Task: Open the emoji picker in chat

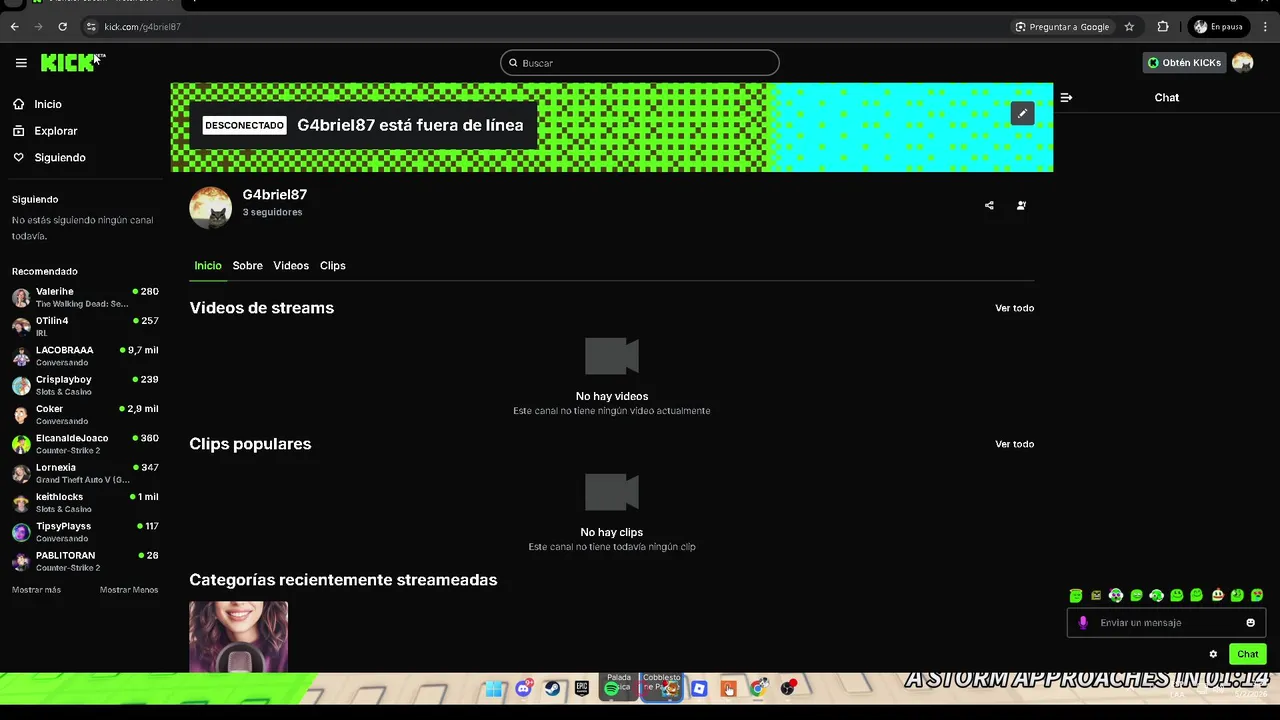Action: 1250,622
